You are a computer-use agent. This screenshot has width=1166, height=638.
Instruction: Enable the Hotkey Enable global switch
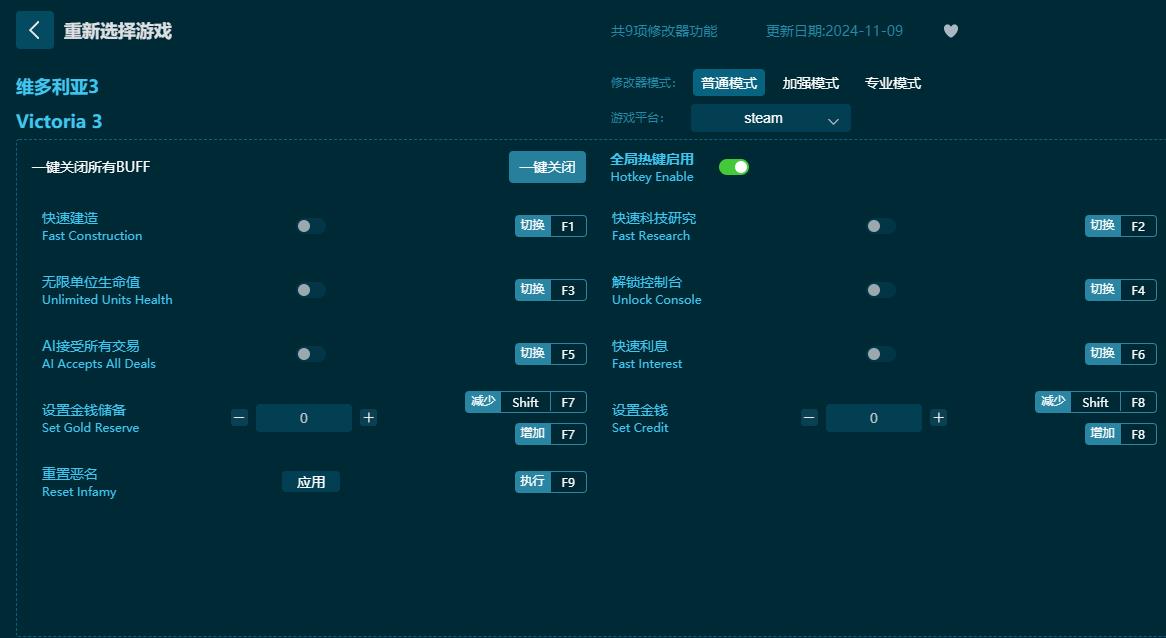tap(734, 167)
